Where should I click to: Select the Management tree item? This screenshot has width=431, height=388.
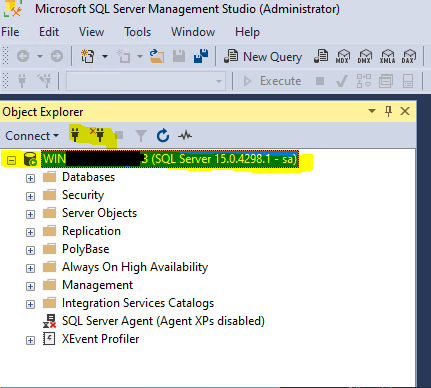point(97,285)
